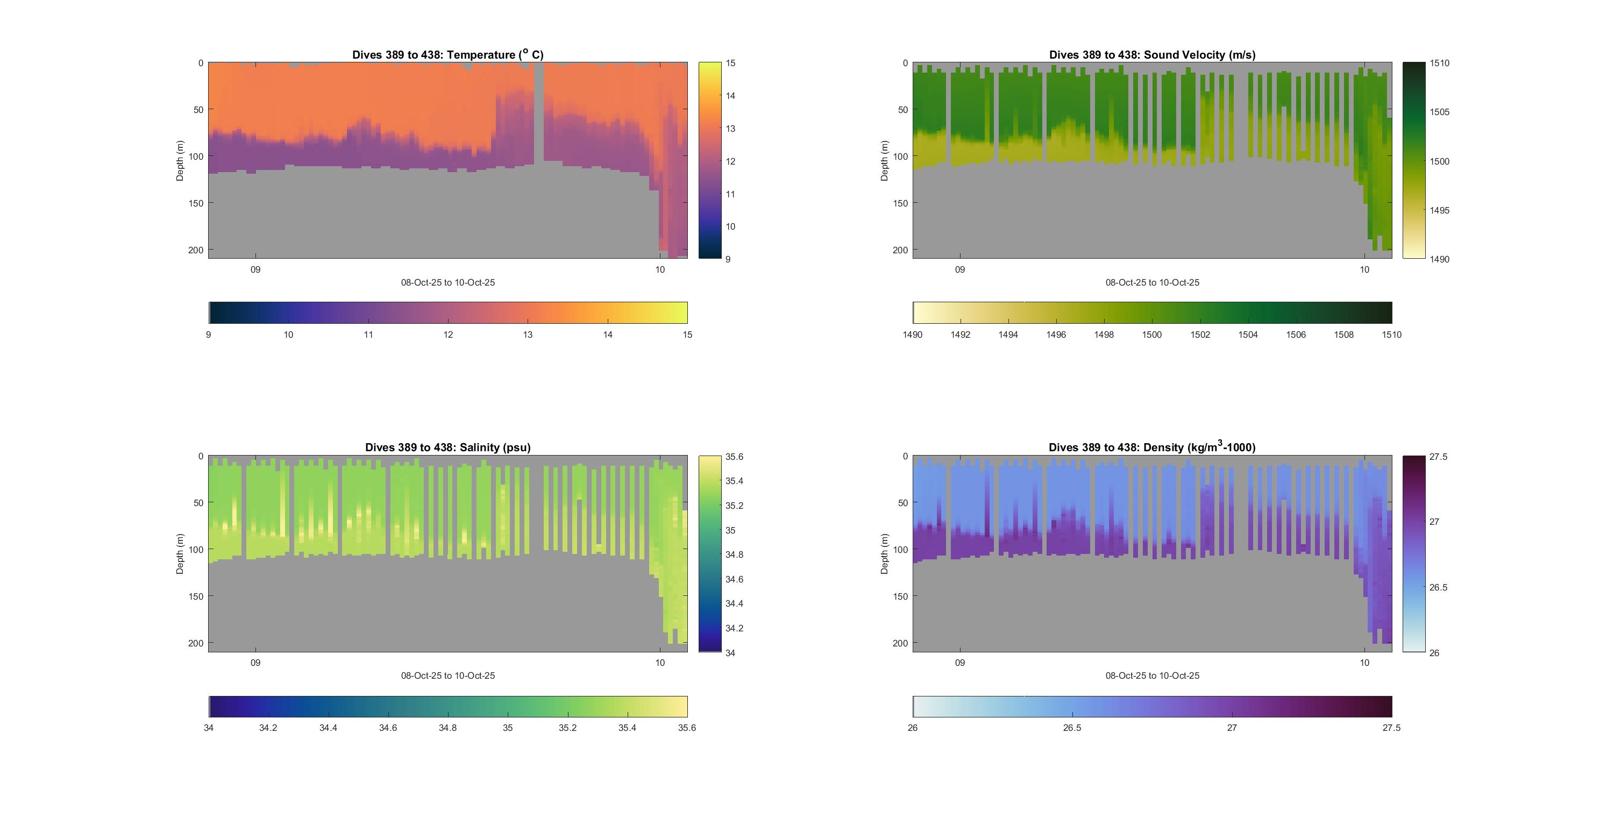1600x830 pixels.
Task: Click the Temperature plot's Depth (m) axis label
Action: pyautogui.click(x=181, y=160)
